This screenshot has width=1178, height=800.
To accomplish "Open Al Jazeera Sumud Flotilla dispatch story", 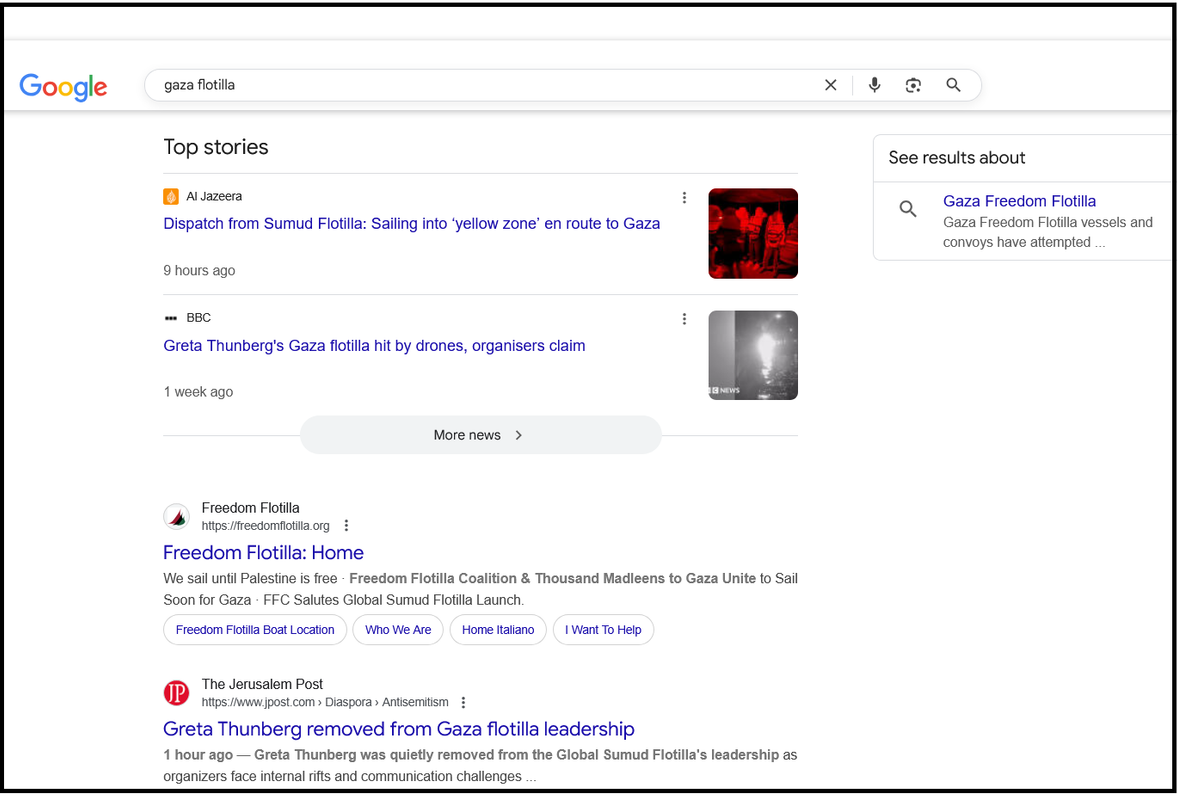I will pyautogui.click(x=412, y=224).
